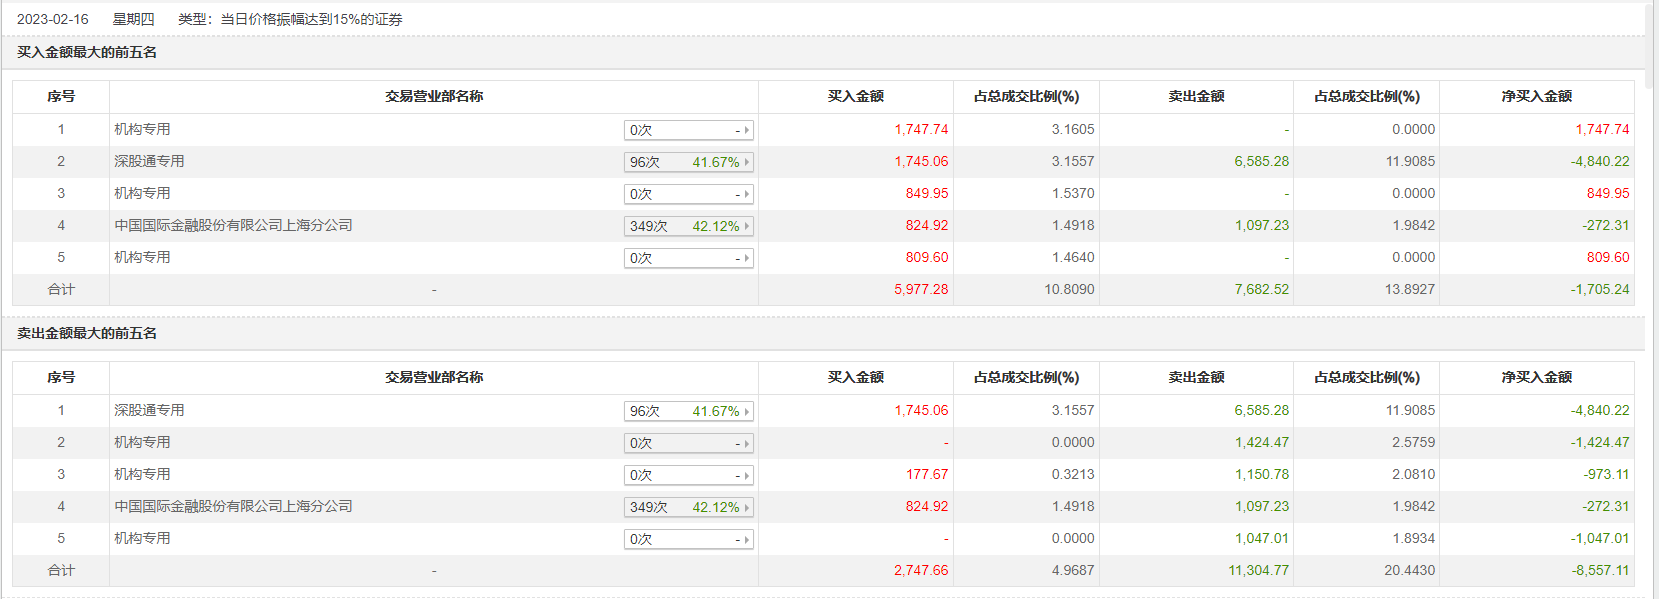This screenshot has height=599, width=1659.
Task: Open 深股通专用 in the buy table
Action: pos(149,161)
